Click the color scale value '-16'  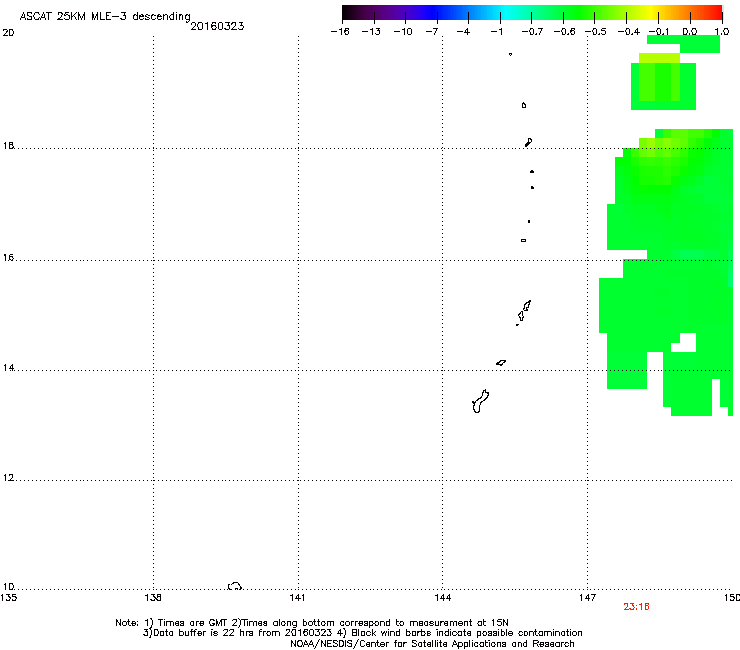pyautogui.click(x=340, y=32)
